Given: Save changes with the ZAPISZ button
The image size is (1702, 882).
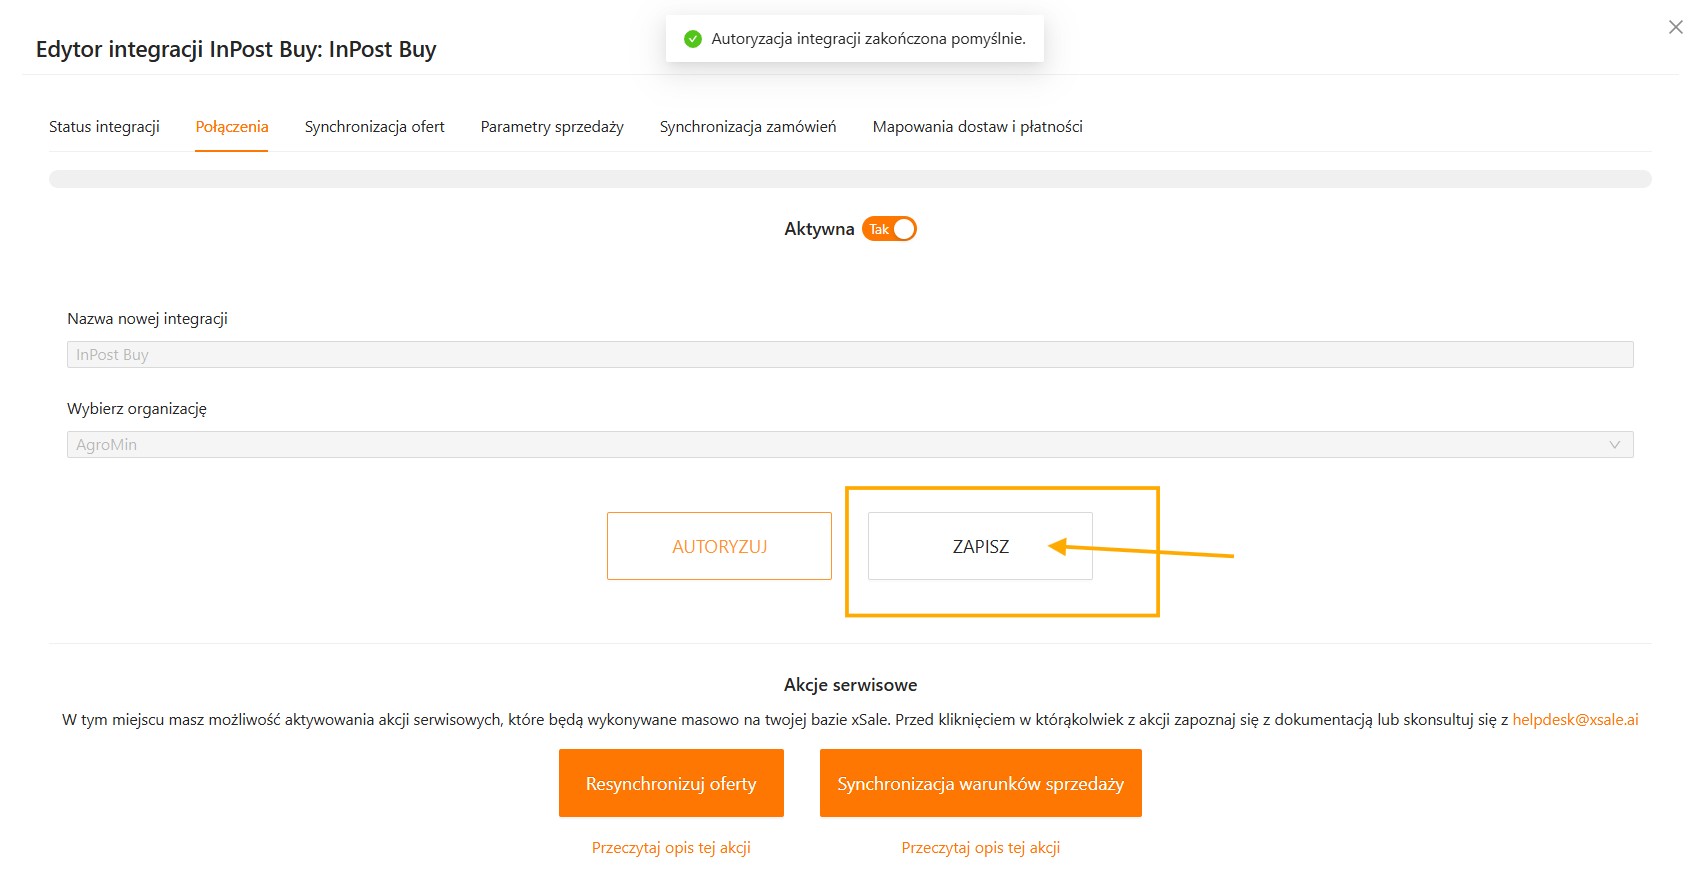Looking at the screenshot, I should pos(980,546).
